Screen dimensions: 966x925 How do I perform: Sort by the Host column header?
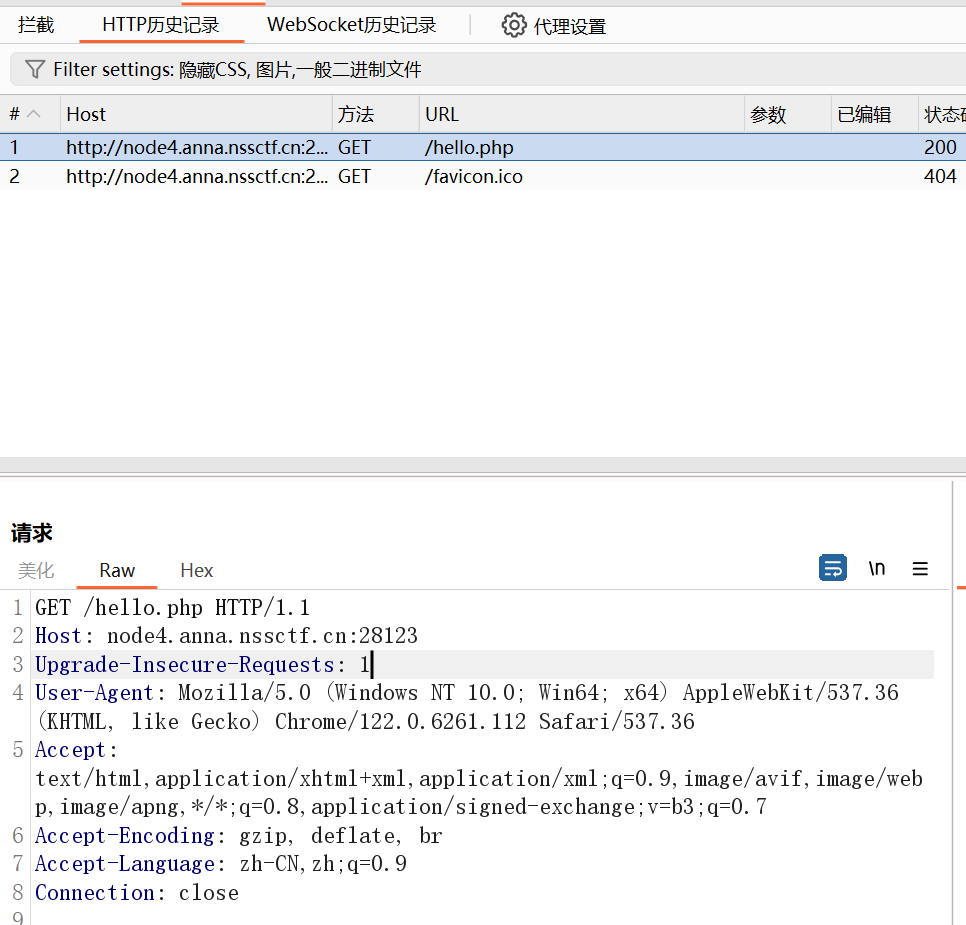pos(195,114)
